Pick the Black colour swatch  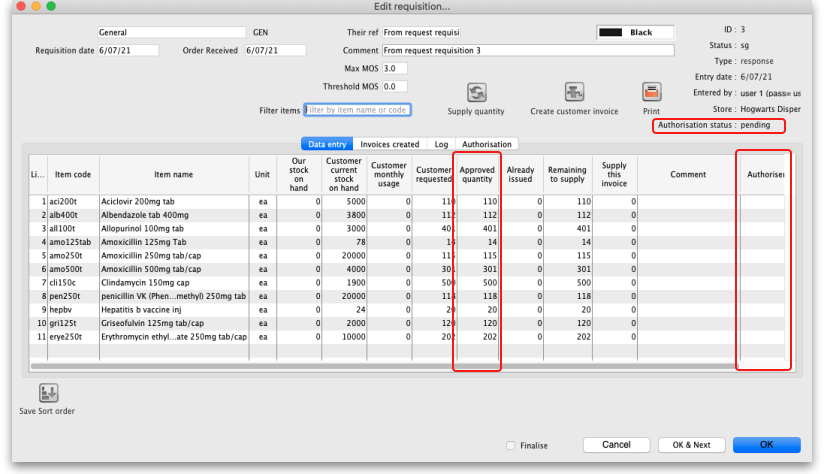[609, 32]
